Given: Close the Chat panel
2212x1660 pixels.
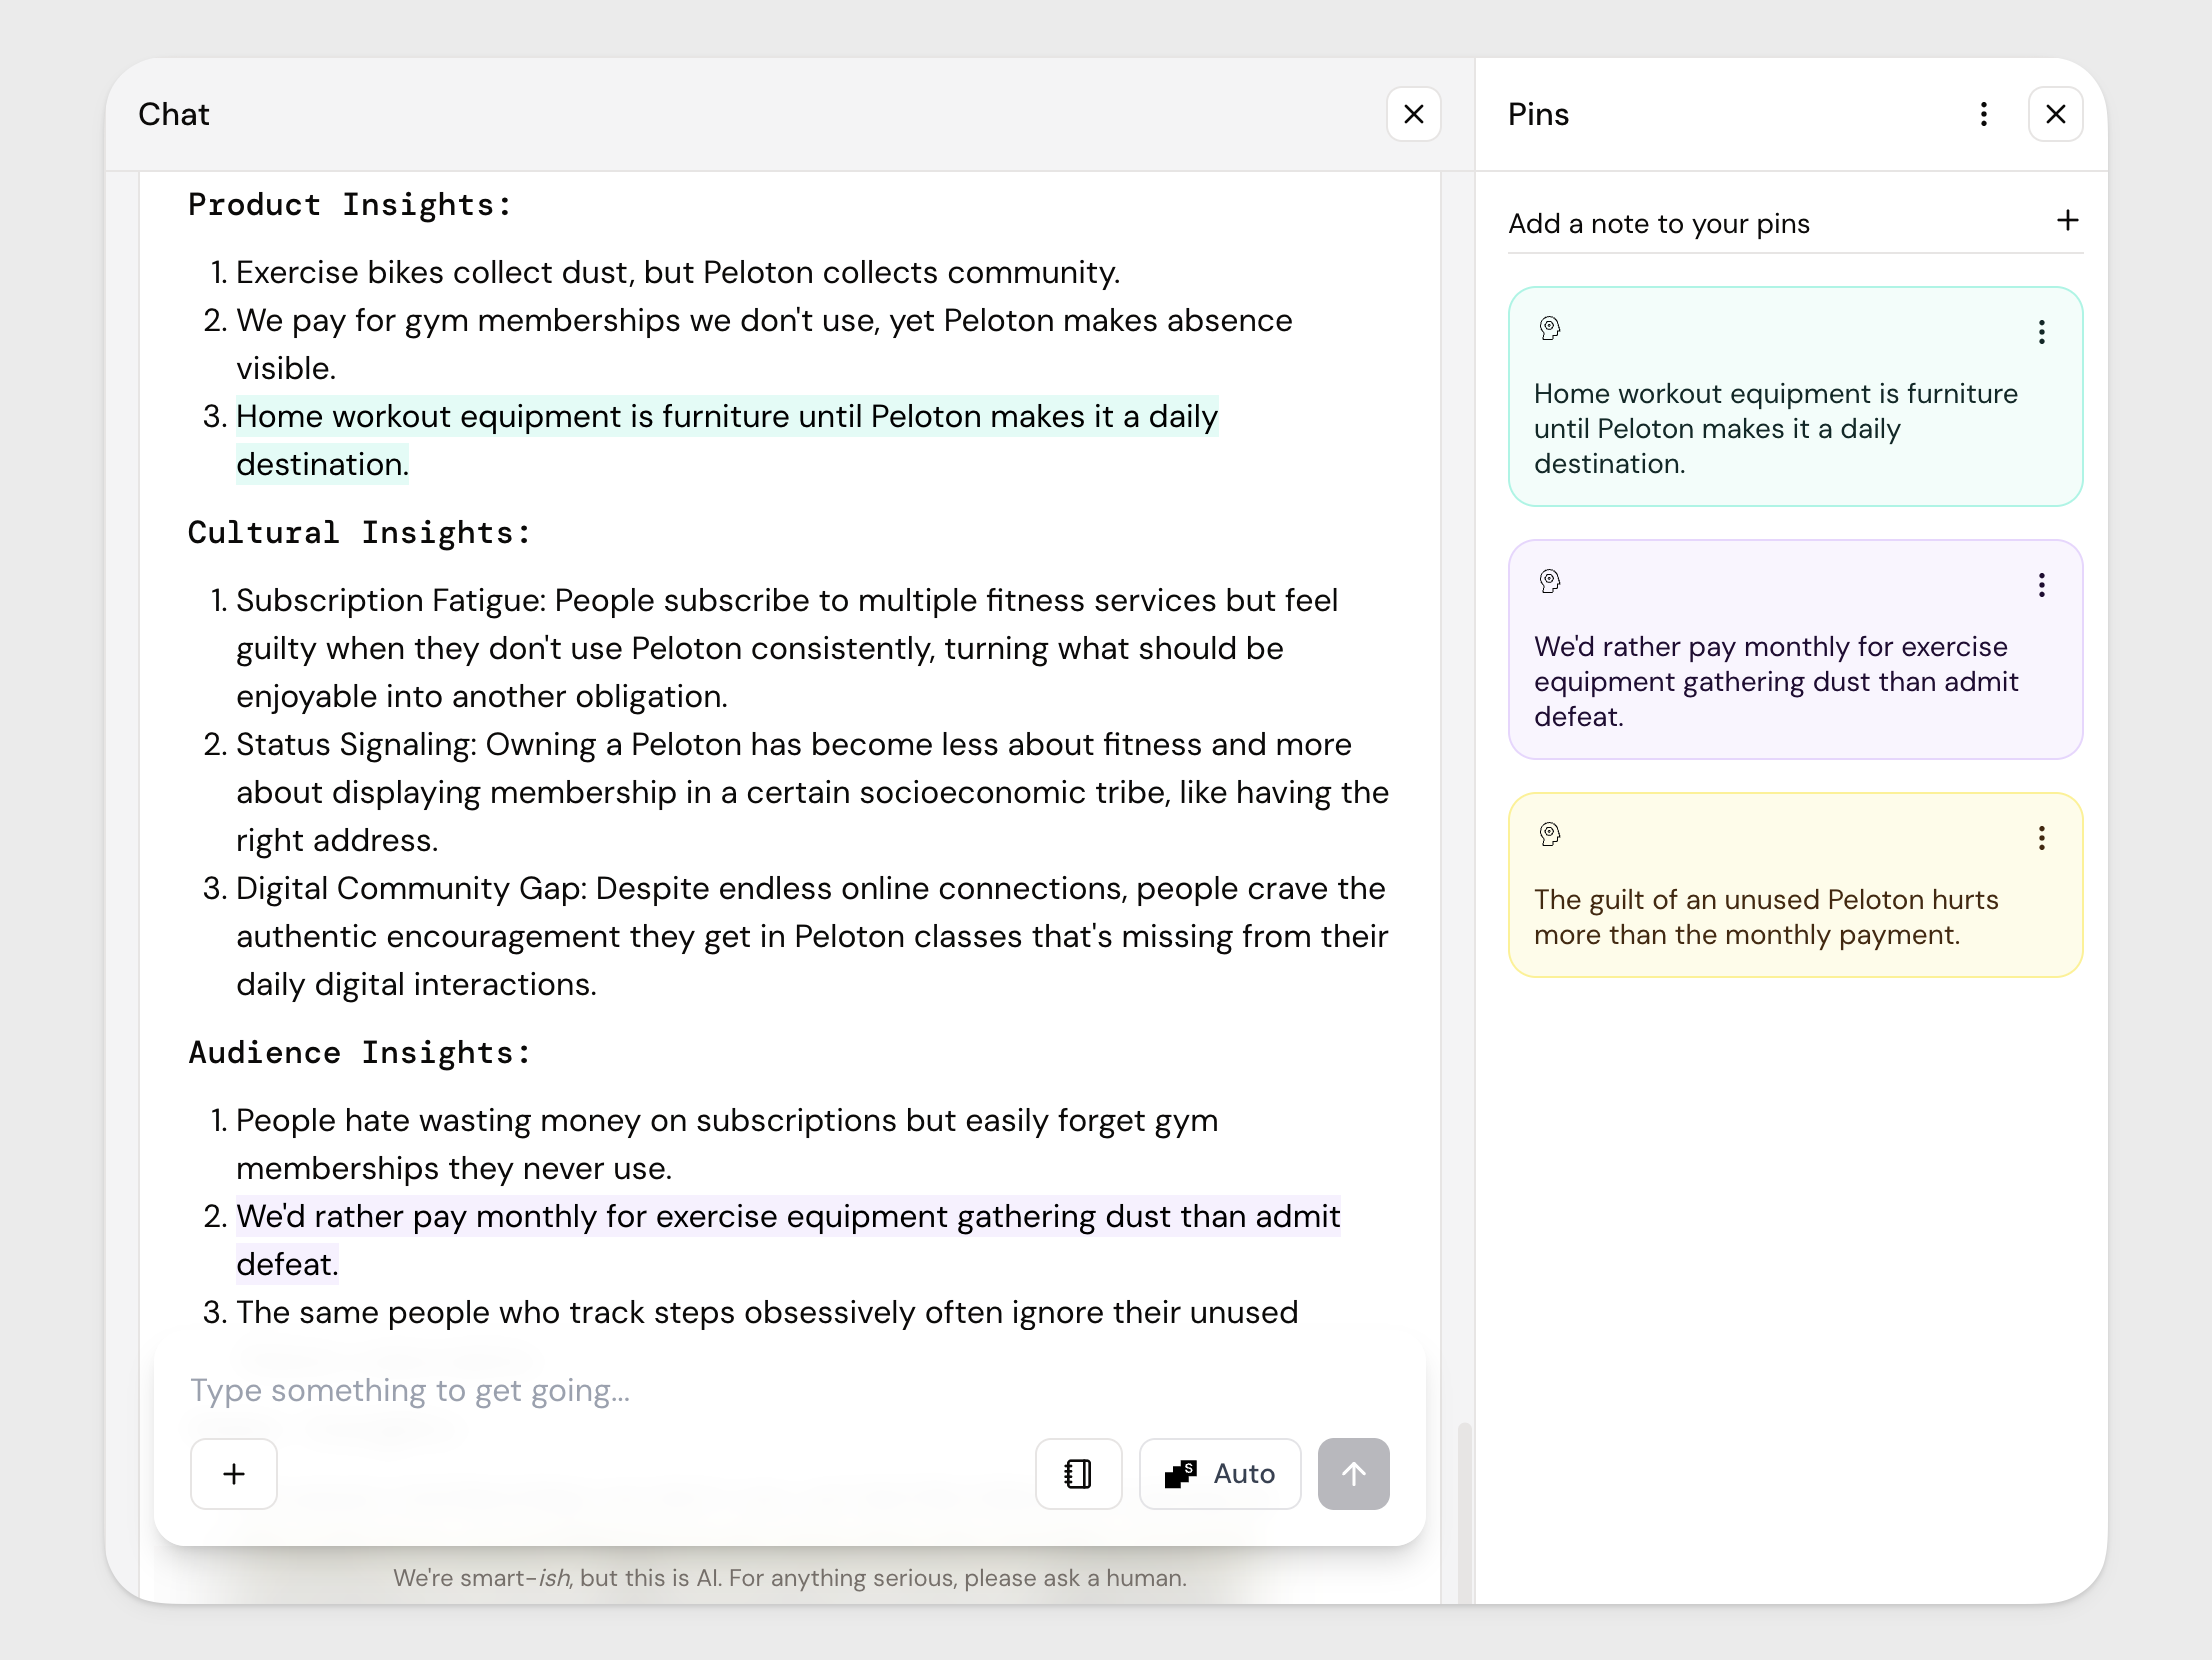Looking at the screenshot, I should 1413,114.
